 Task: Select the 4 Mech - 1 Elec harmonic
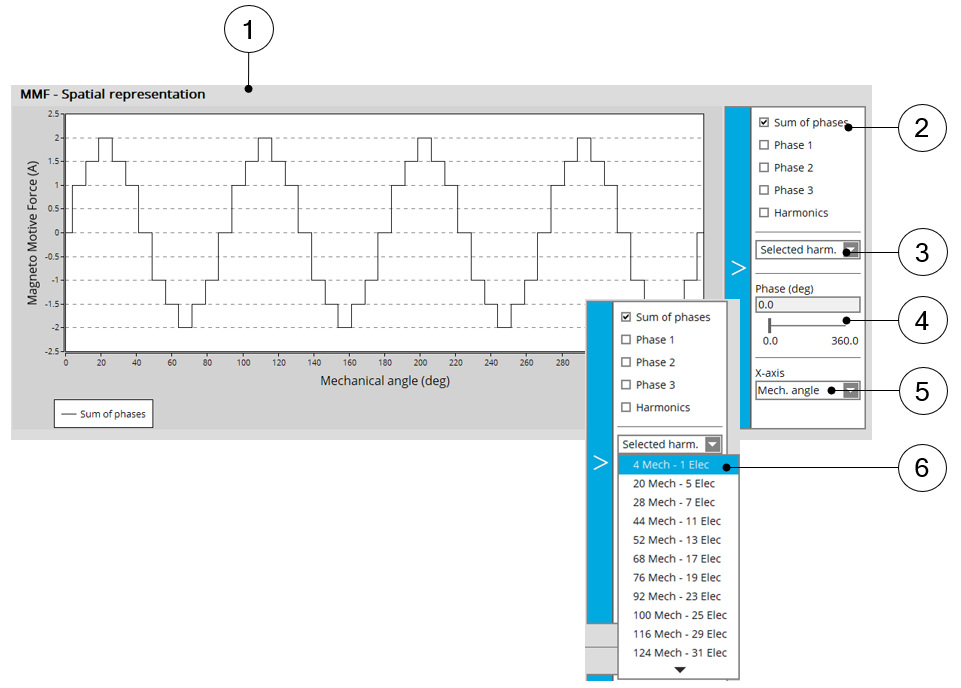[x=671, y=465]
